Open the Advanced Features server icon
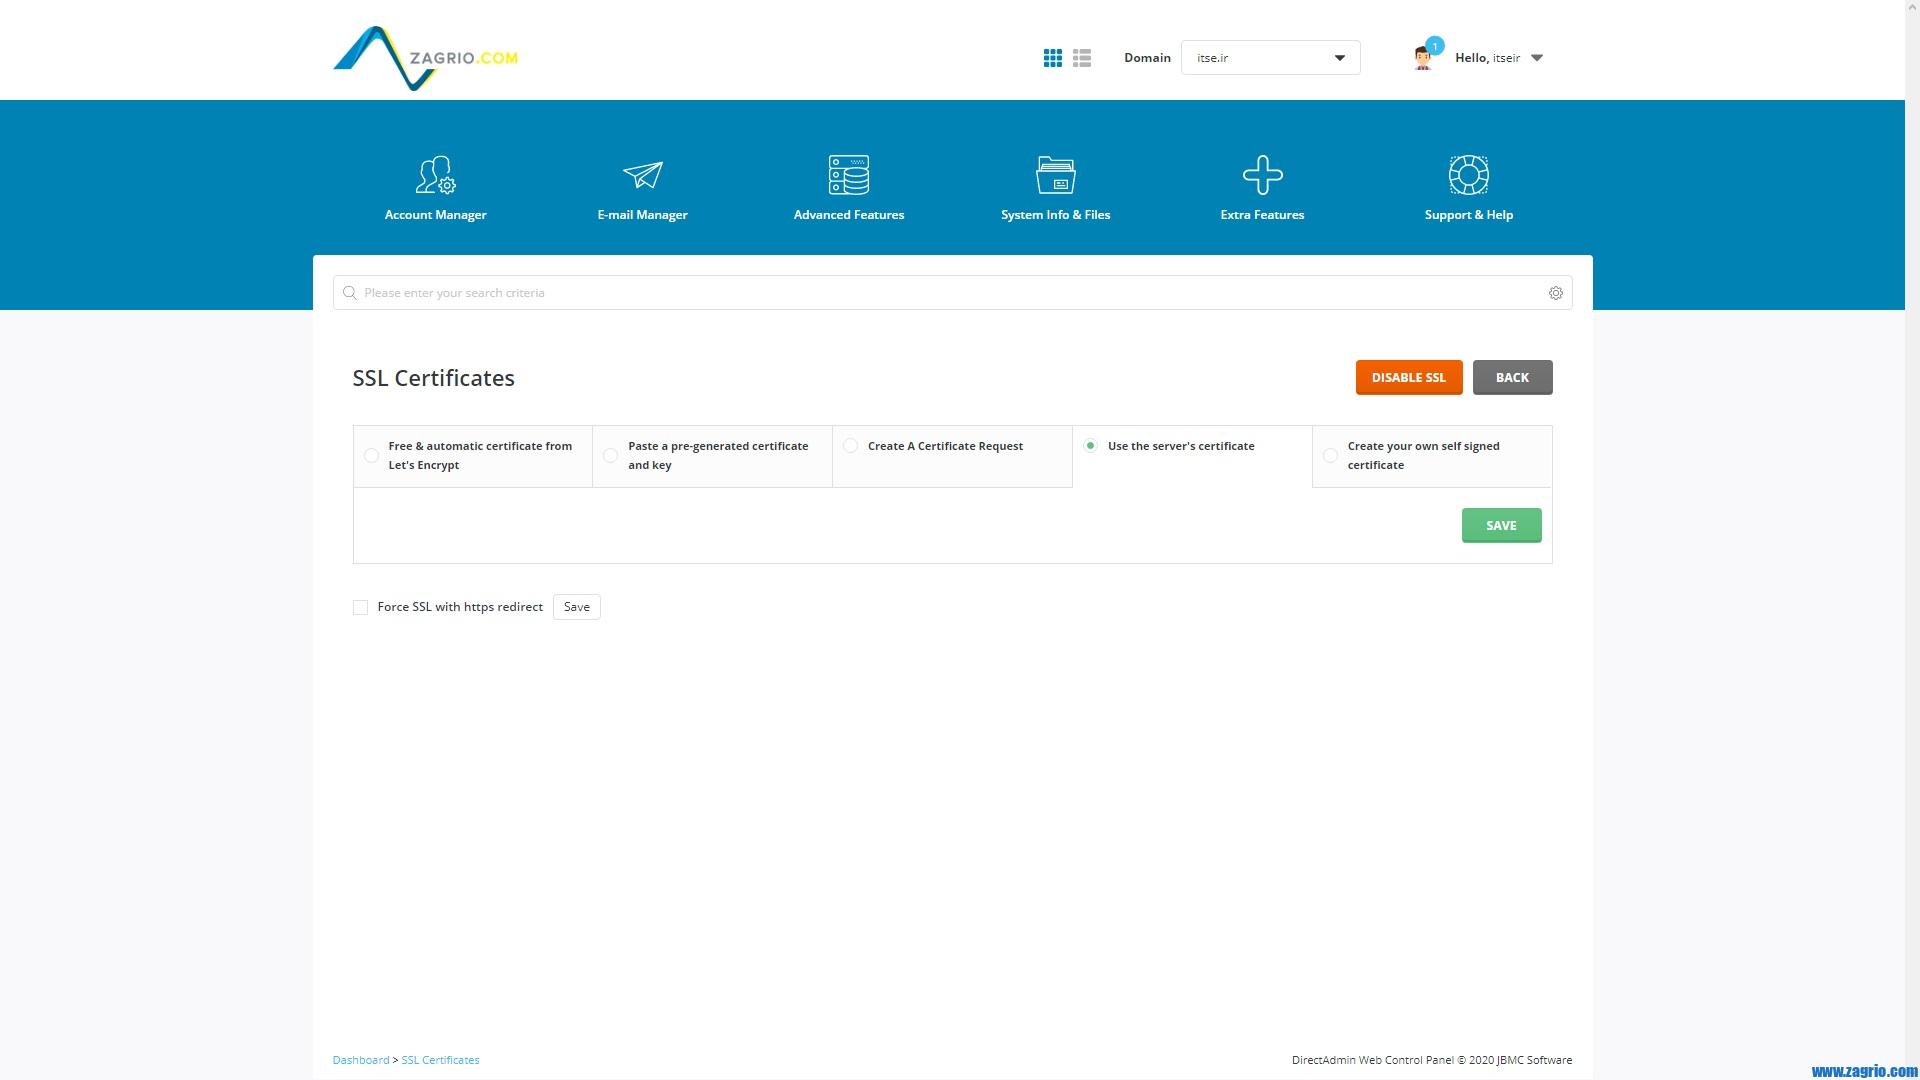The width and height of the screenshot is (1920, 1080). [x=848, y=176]
